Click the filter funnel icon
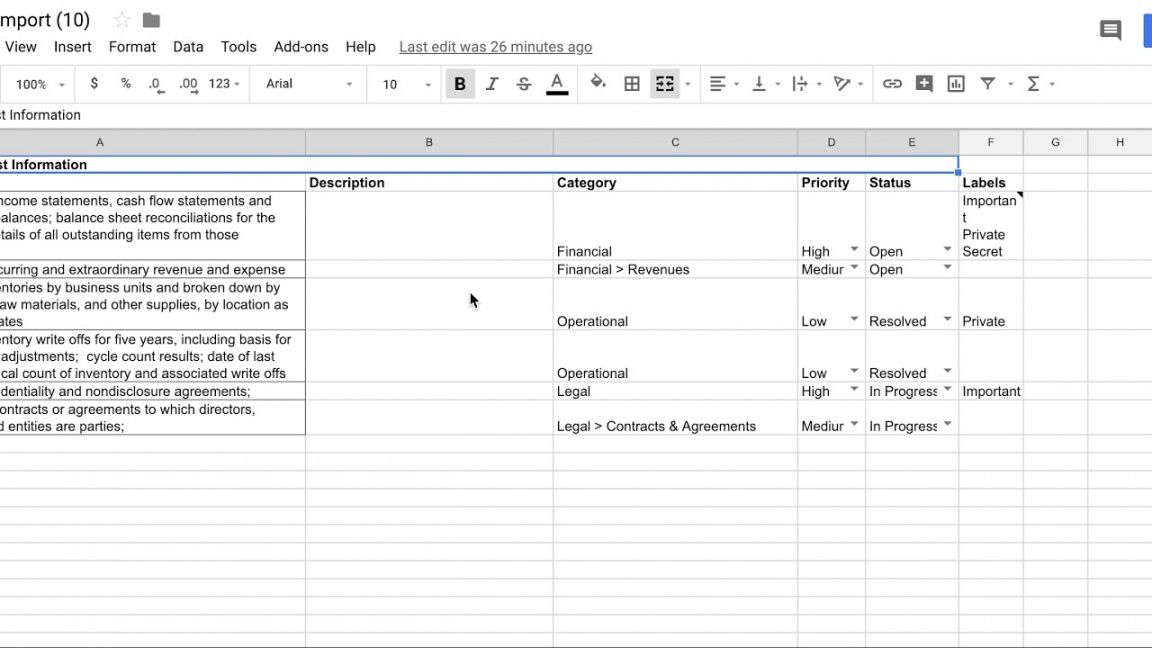 coord(988,84)
